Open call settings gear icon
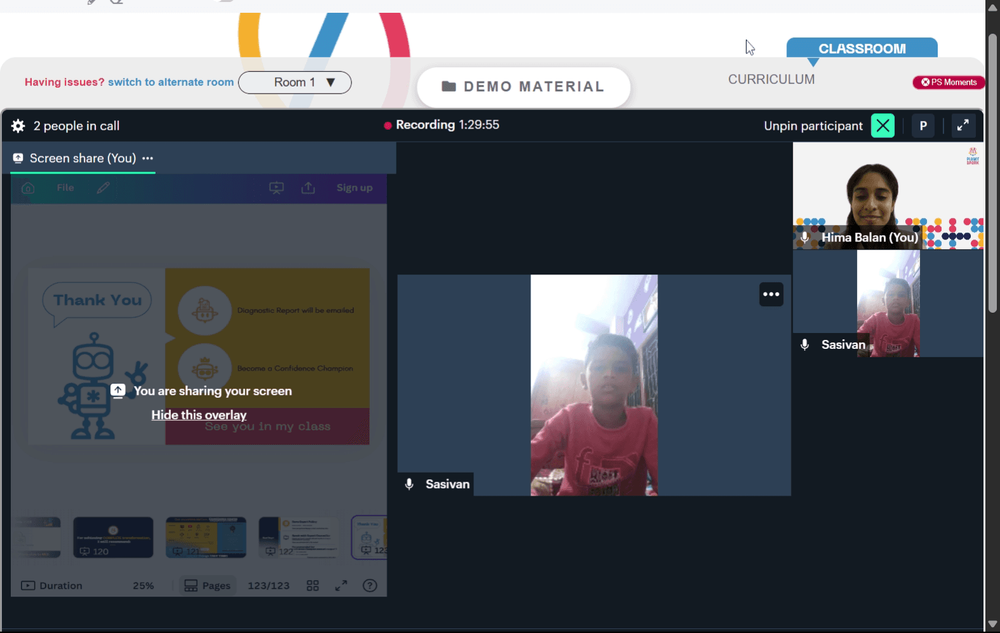 (x=18, y=126)
